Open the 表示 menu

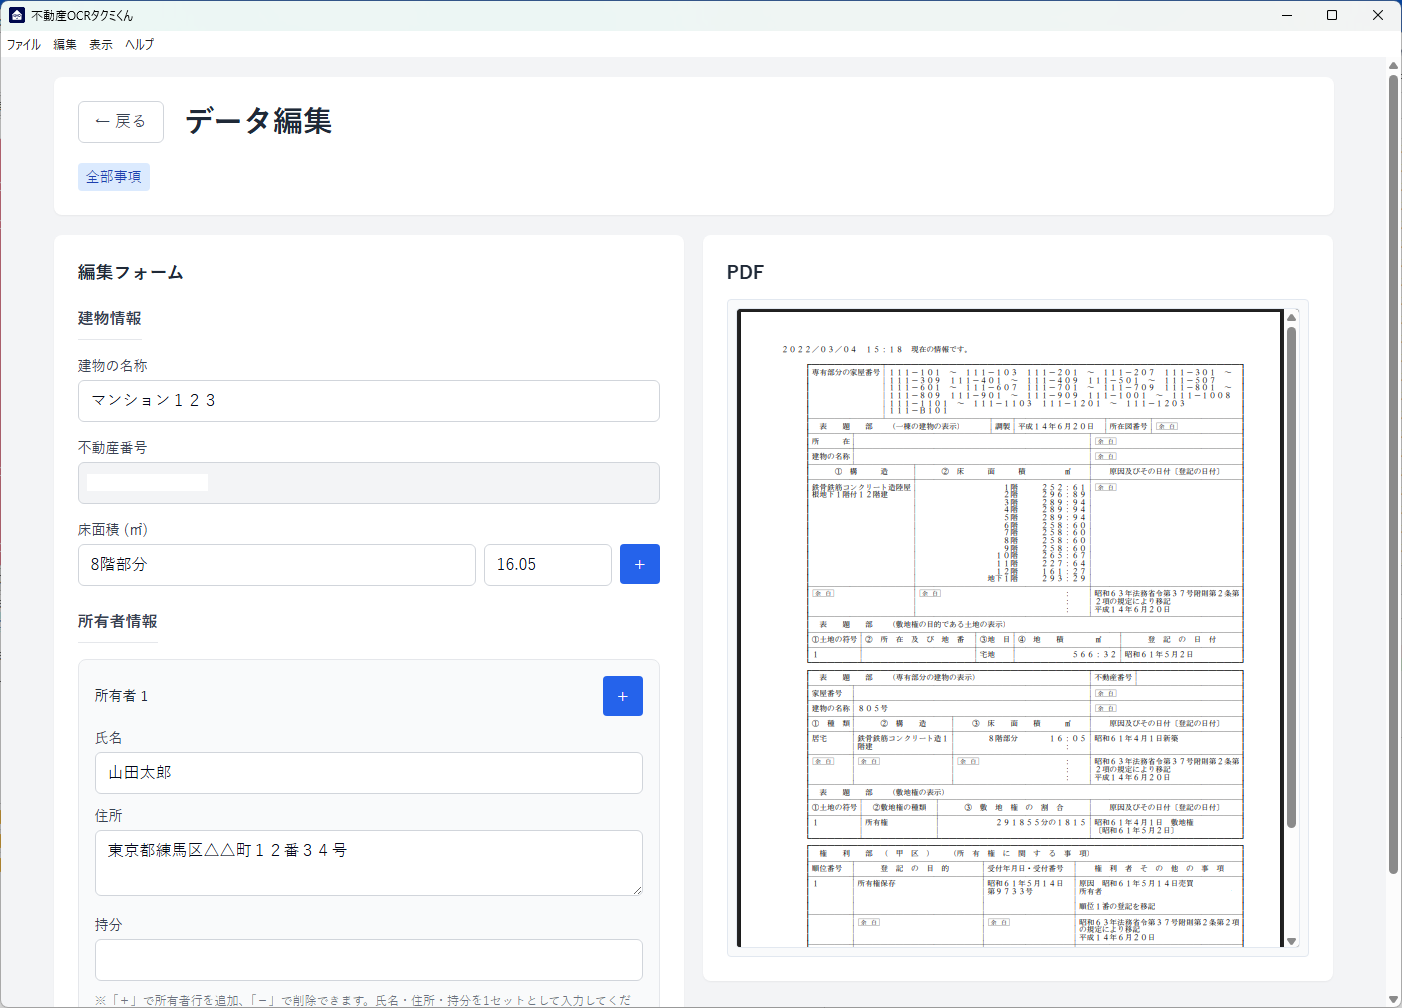[101, 45]
